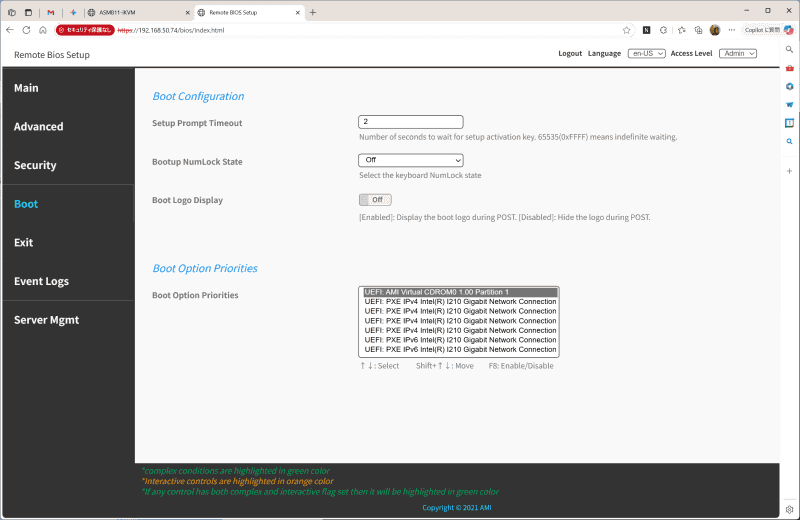Open the pinned Gmail tab
This screenshot has width=800, height=520.
tap(51, 12)
